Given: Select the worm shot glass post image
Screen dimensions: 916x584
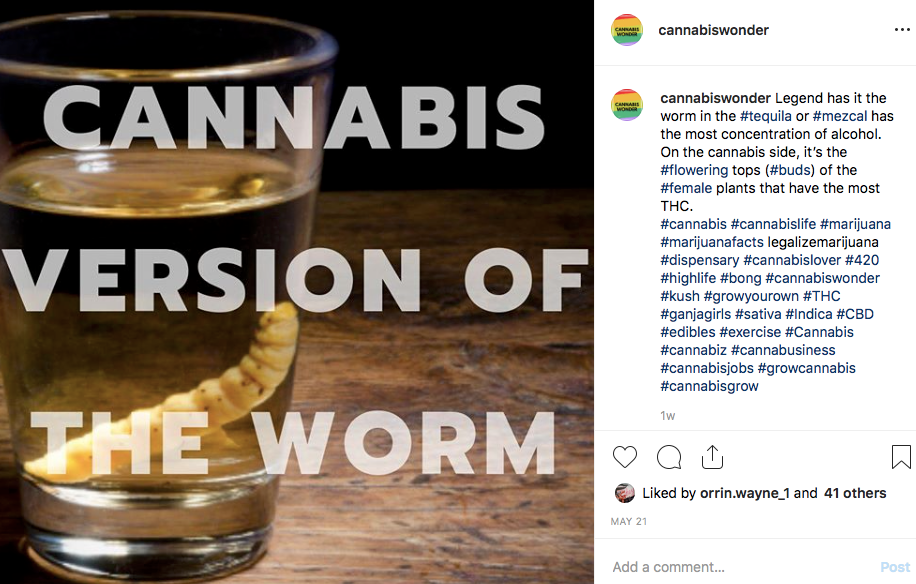Looking at the screenshot, I should (x=297, y=292).
